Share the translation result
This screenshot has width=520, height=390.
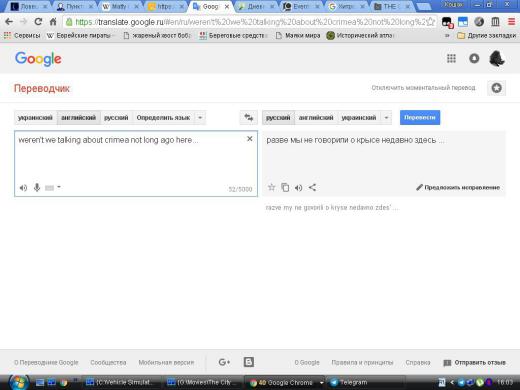tap(312, 188)
